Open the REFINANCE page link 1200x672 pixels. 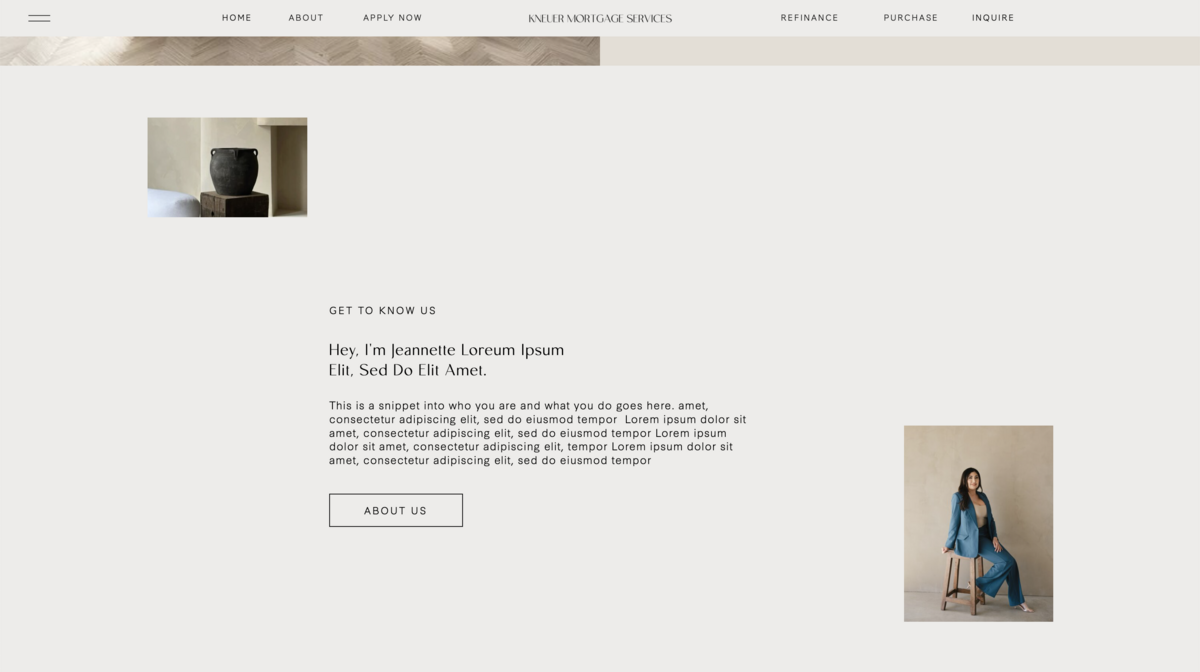810,18
